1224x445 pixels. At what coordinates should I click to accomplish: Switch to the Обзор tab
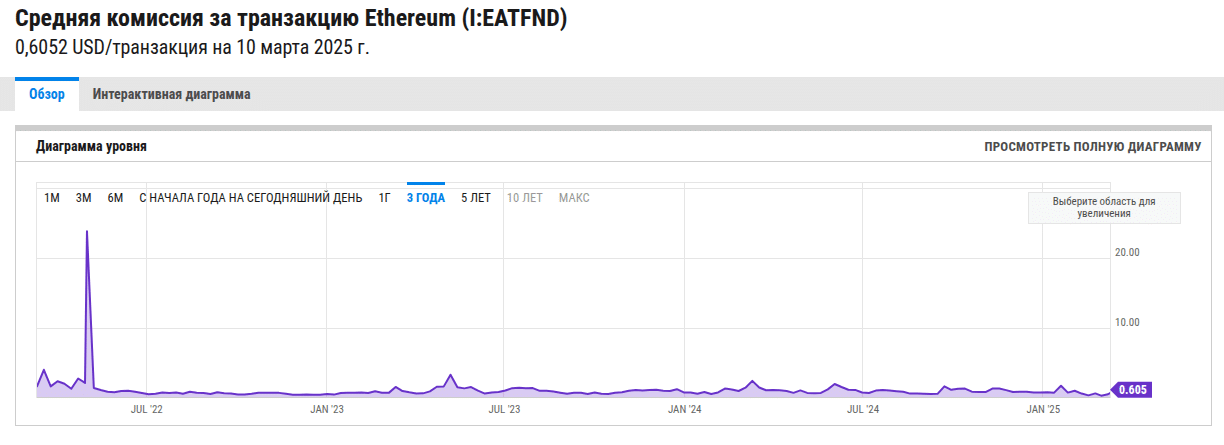(47, 95)
